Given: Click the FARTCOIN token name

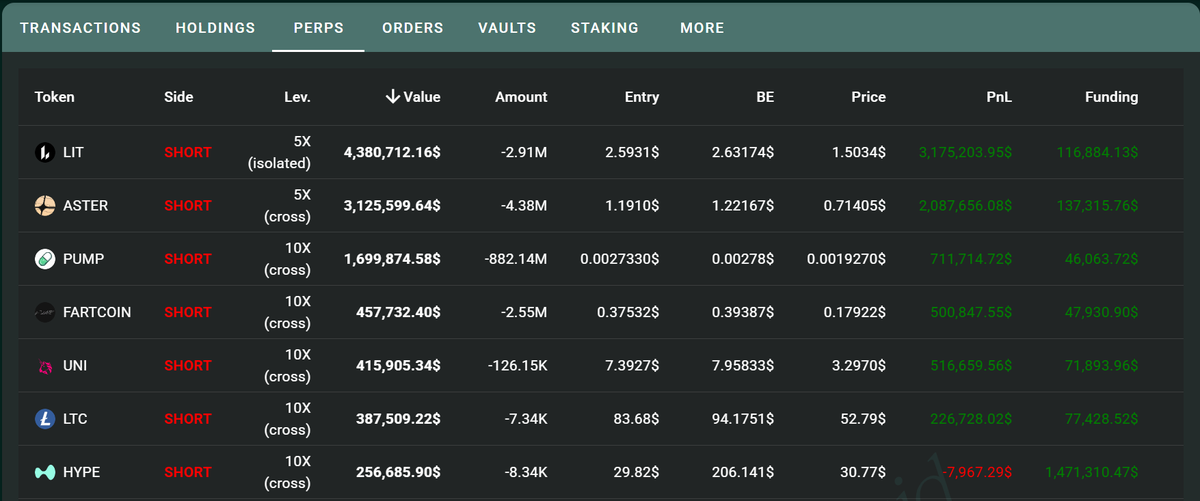Looking at the screenshot, I should point(96,312).
